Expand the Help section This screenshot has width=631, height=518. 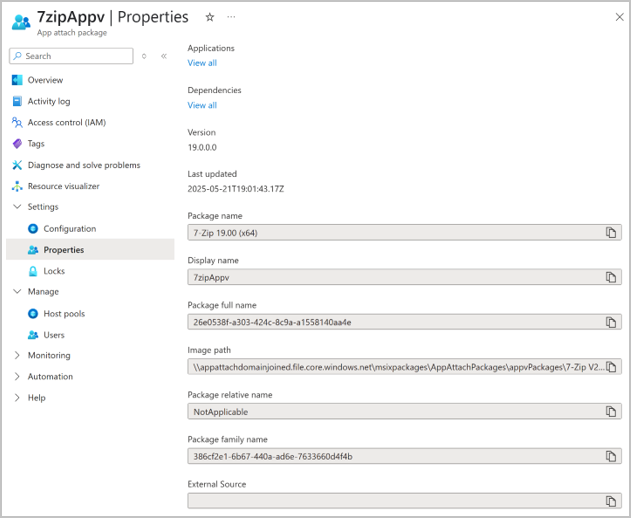point(17,398)
